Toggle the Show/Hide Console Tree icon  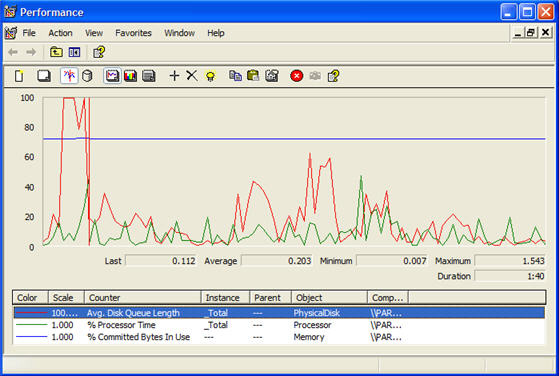click(x=75, y=52)
